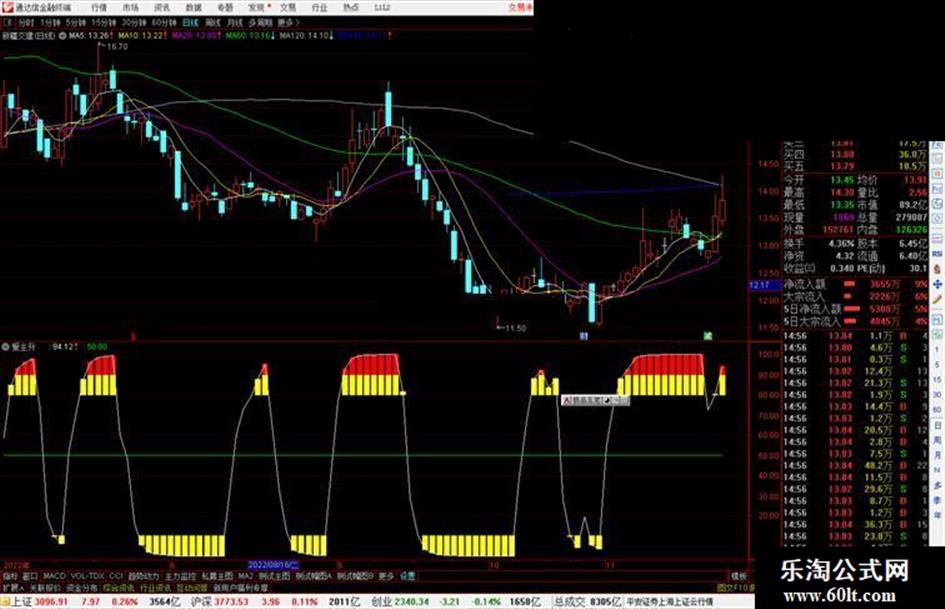Image resolution: width=945 pixels, height=609 pixels.
Task: Open the 行情 menu
Action: (99, 8)
